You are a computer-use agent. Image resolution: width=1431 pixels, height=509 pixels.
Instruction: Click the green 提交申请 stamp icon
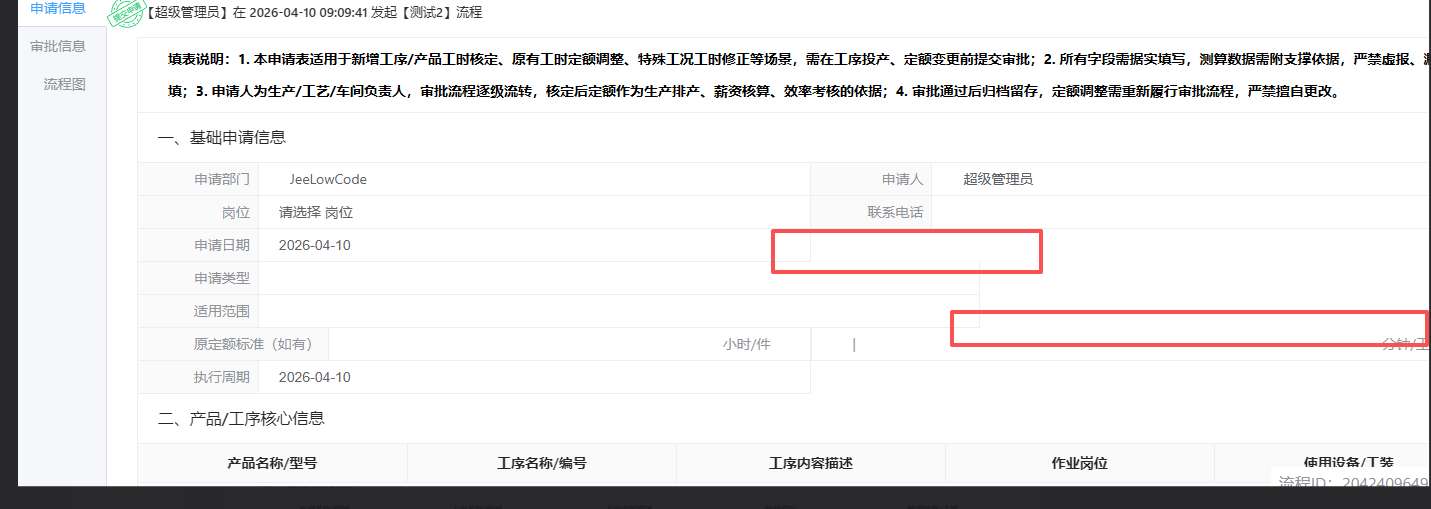coord(127,15)
